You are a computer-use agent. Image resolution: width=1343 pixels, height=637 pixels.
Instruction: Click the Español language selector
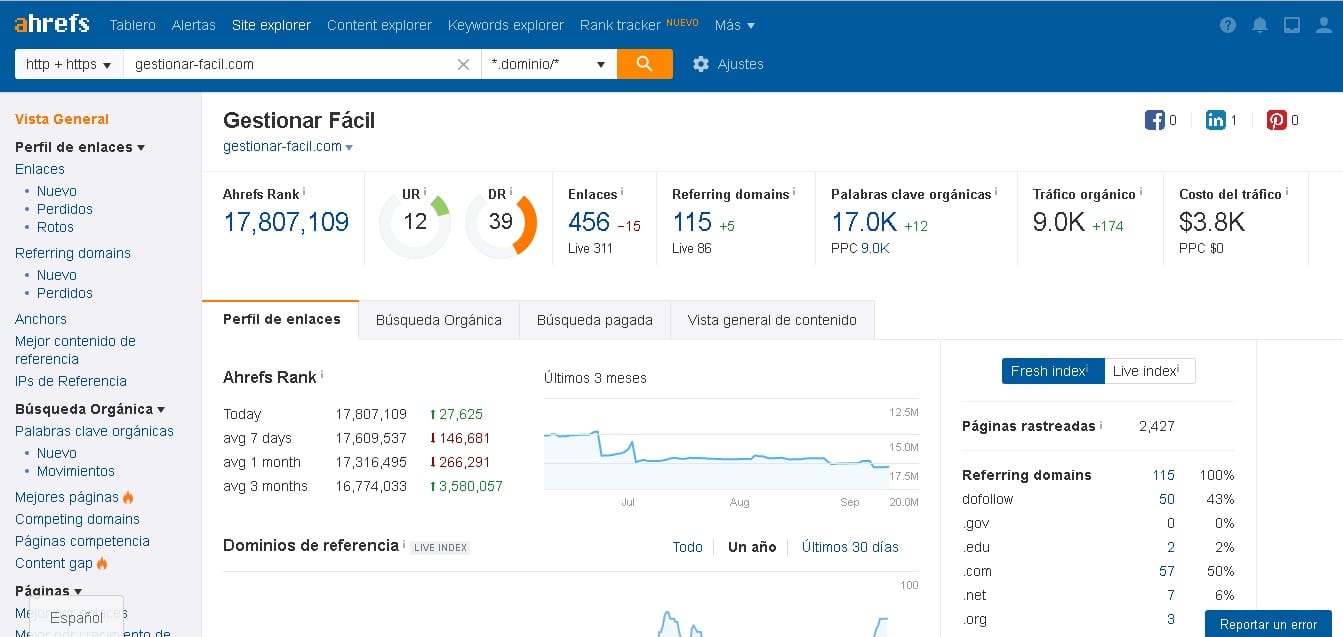pyautogui.click(x=76, y=618)
